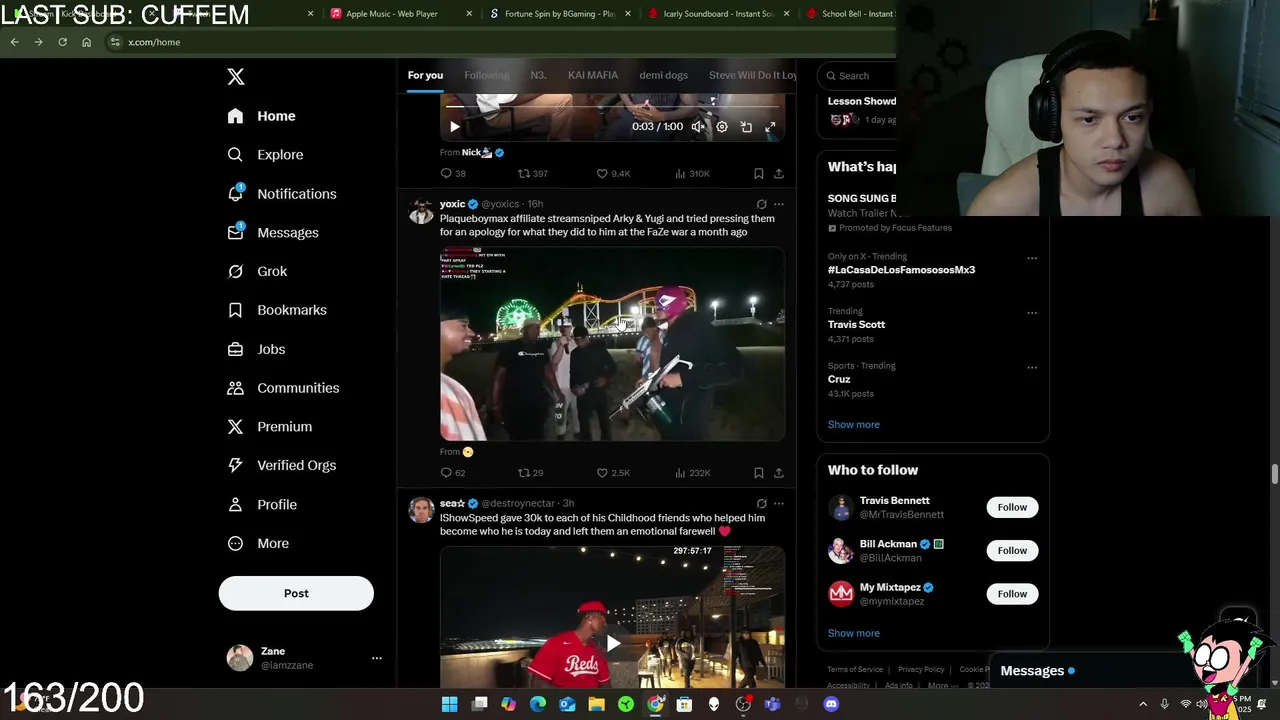Open the Nick video settings gear

(722, 127)
